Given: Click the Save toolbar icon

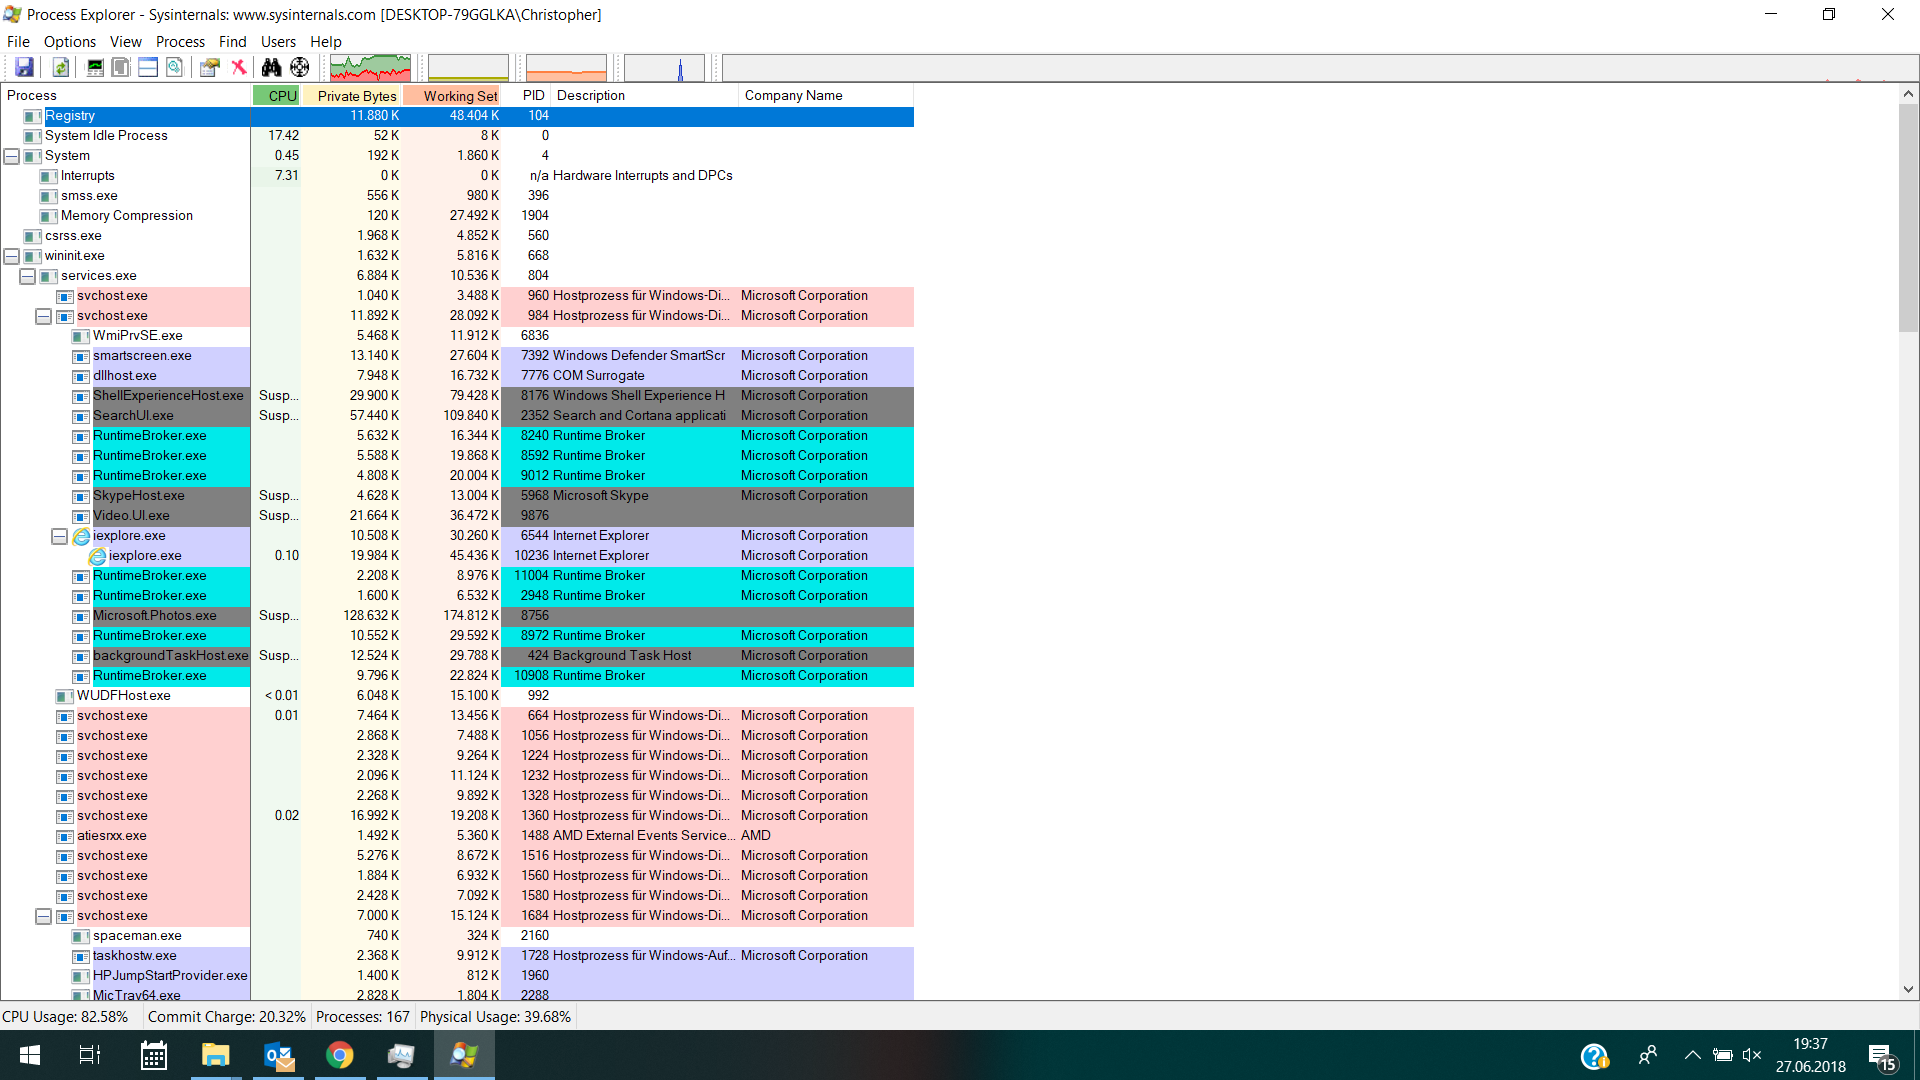Looking at the screenshot, I should click(24, 67).
